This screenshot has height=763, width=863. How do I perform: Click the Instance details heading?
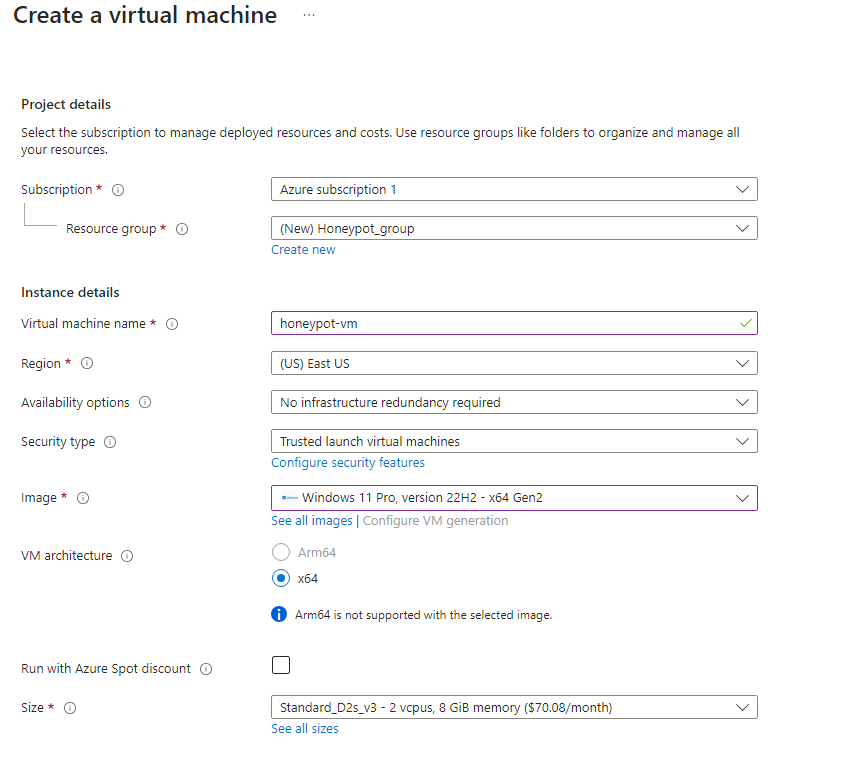click(x=70, y=292)
